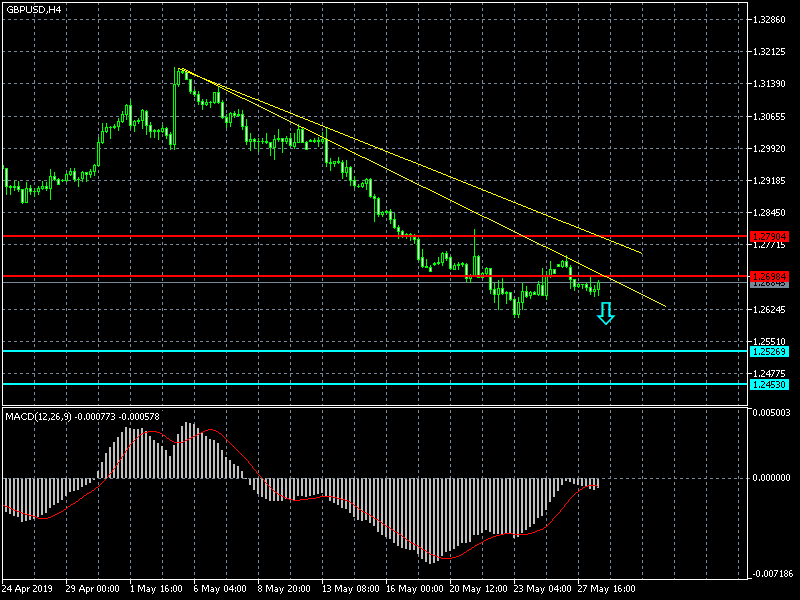This screenshot has width=800, height=600.
Task: Select the 13 May 08:00 time label
Action: [x=350, y=589]
